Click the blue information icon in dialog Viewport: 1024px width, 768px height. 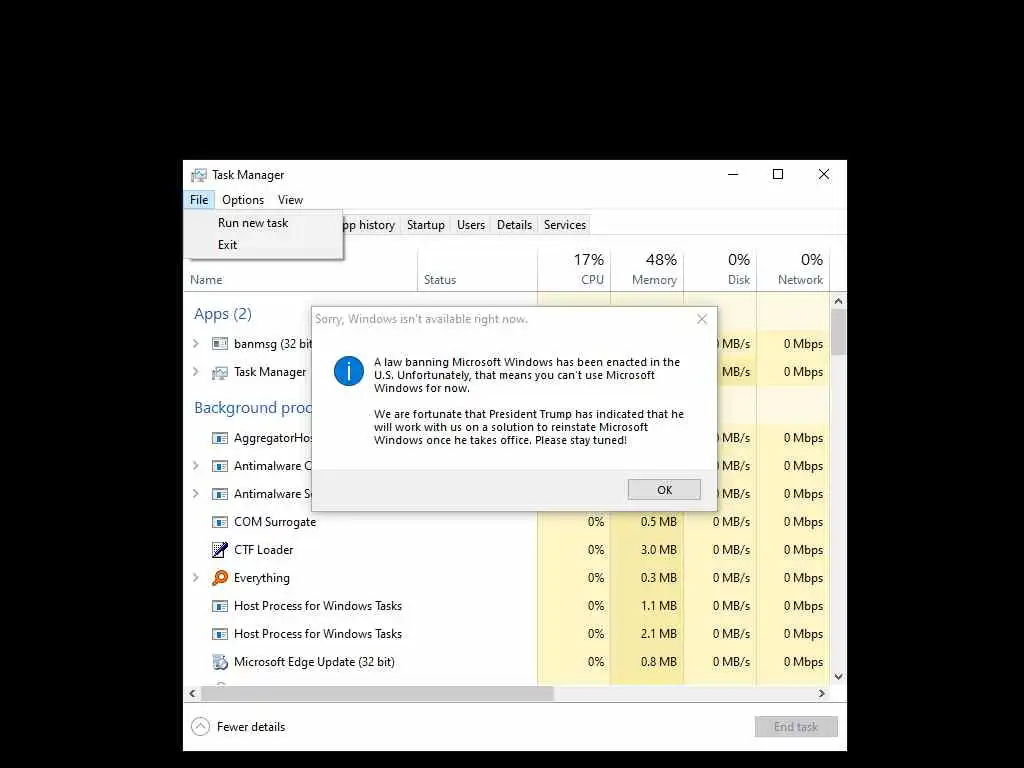(349, 371)
